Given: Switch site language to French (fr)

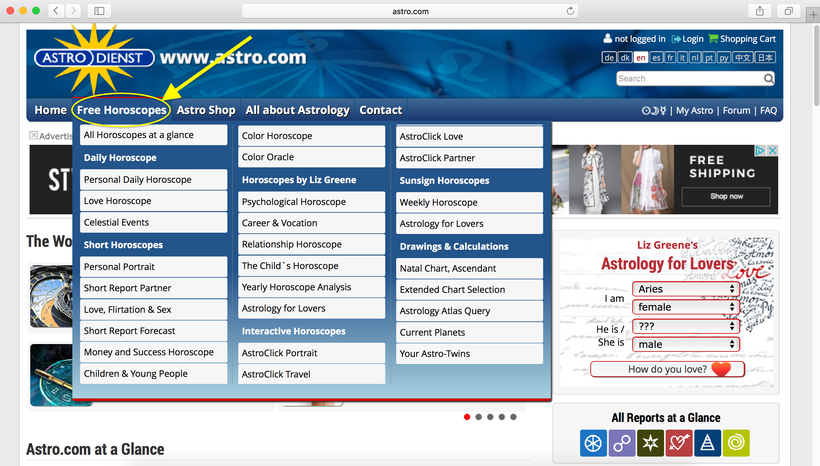Looking at the screenshot, I should click(670, 58).
